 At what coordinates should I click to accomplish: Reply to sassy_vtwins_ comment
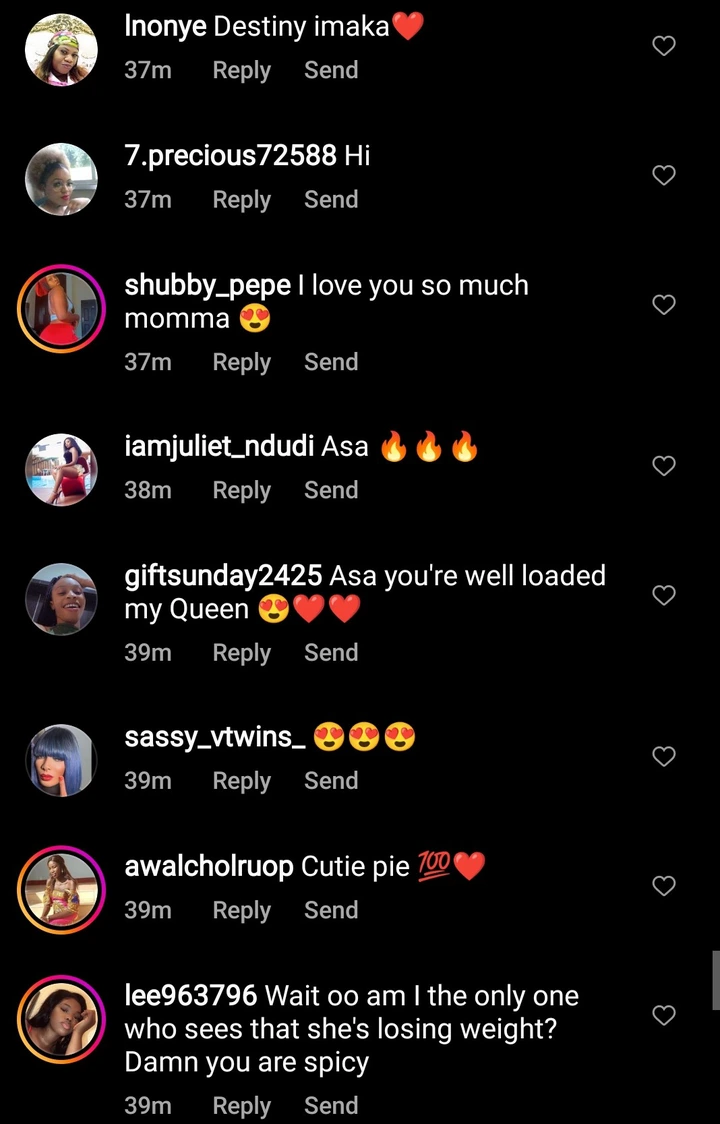pyautogui.click(x=242, y=781)
